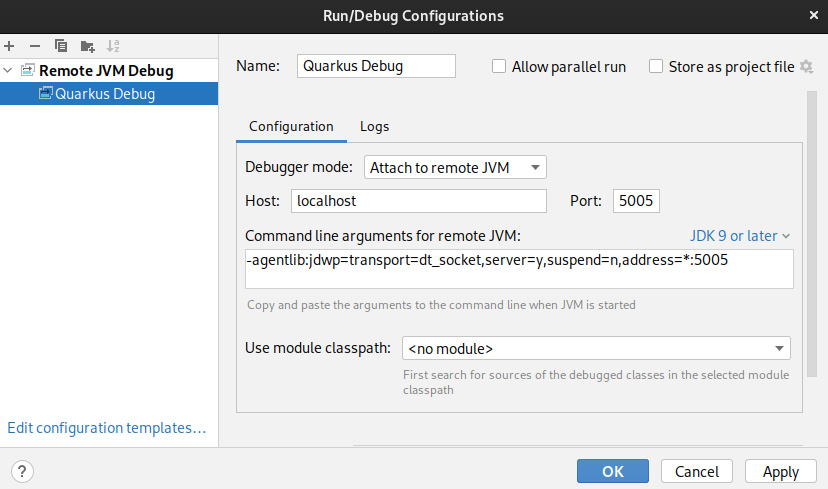828x489 pixels.
Task: Tick Store as project file
Action: click(x=655, y=67)
